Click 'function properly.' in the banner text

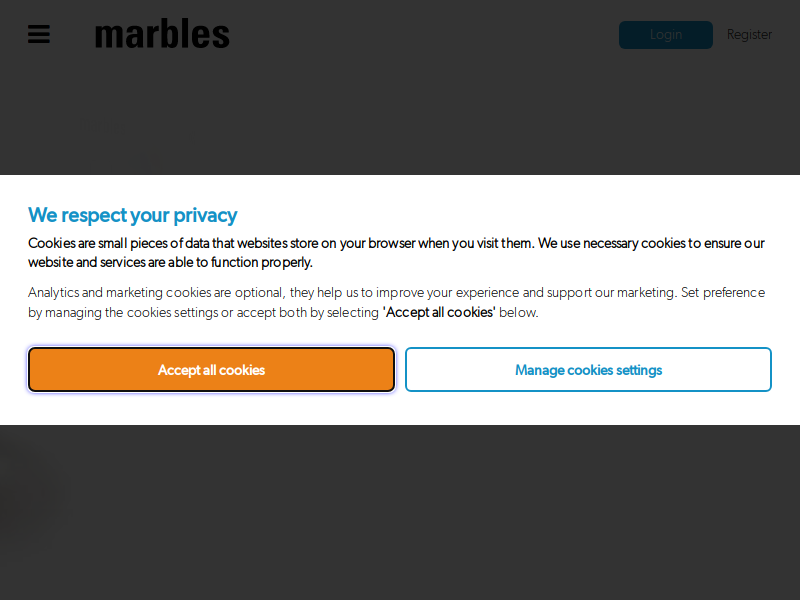[x=262, y=262]
